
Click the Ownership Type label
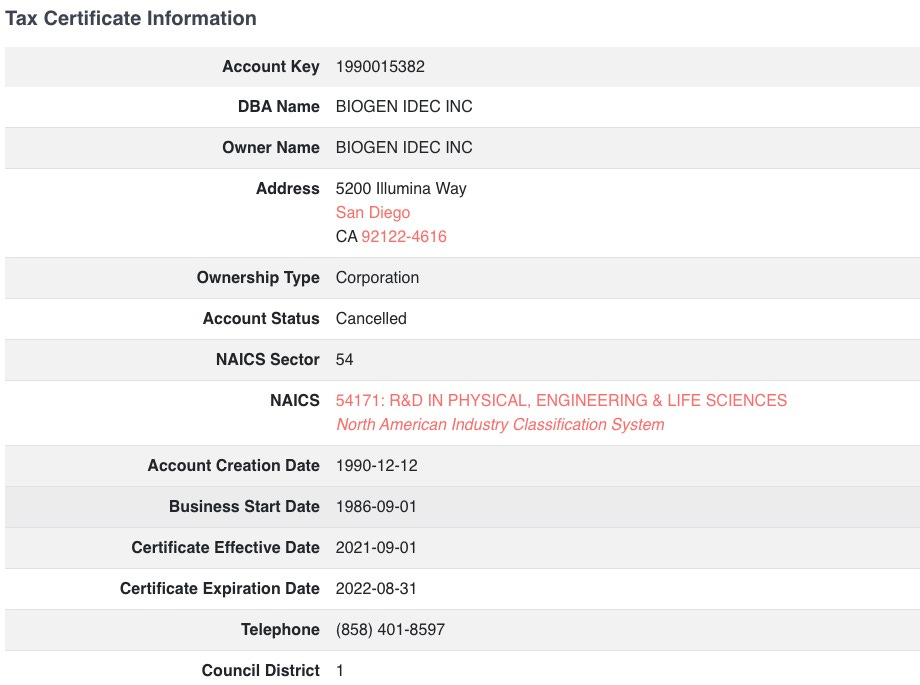258,278
